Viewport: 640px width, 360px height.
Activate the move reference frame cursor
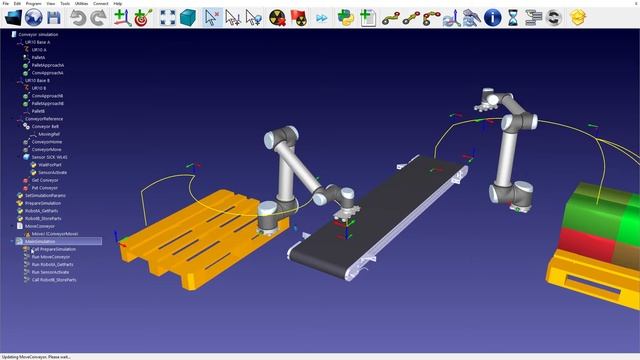[233, 18]
